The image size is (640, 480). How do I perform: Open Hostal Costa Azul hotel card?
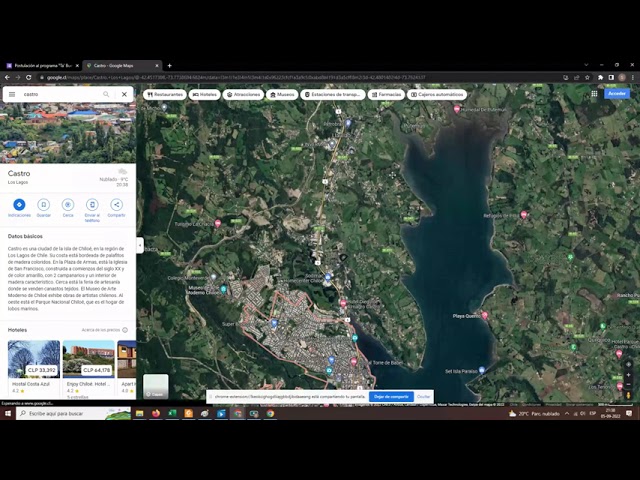pos(34,367)
